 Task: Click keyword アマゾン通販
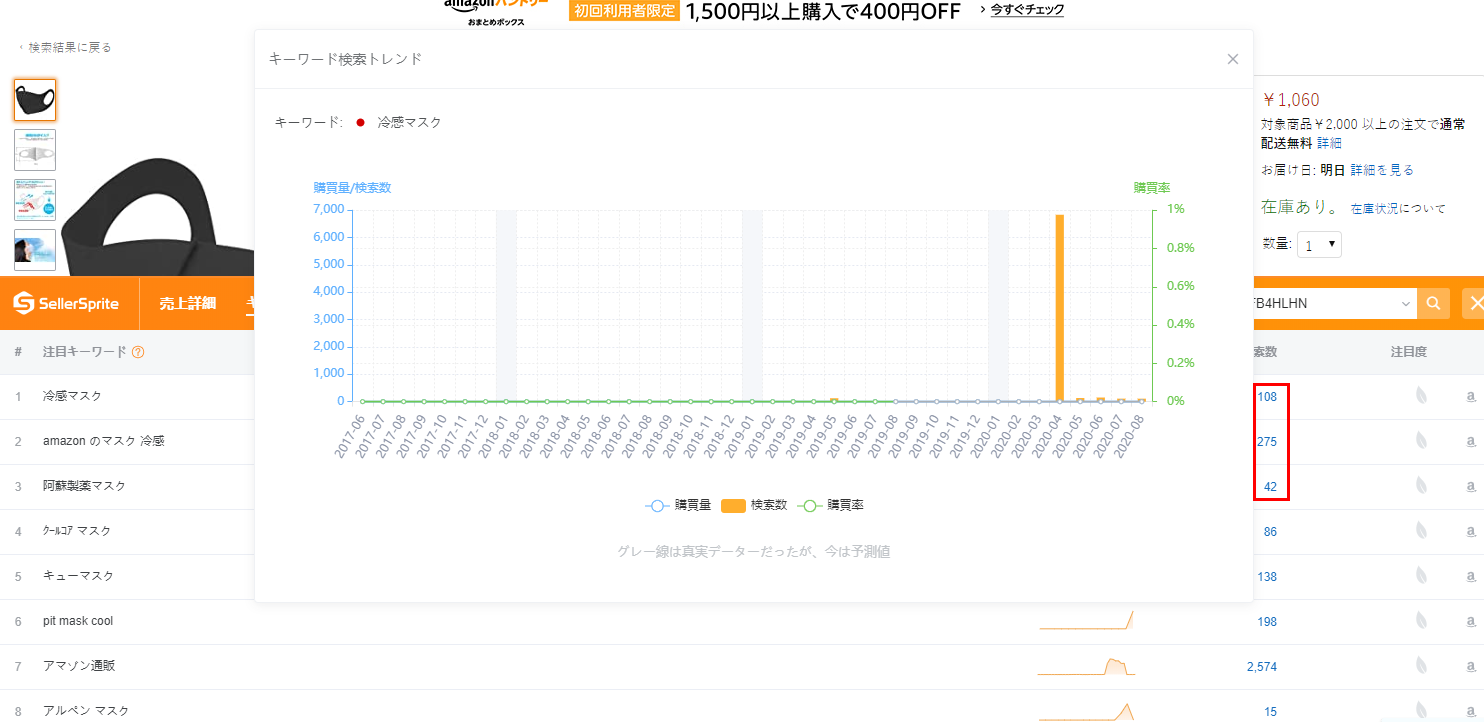(x=79, y=666)
